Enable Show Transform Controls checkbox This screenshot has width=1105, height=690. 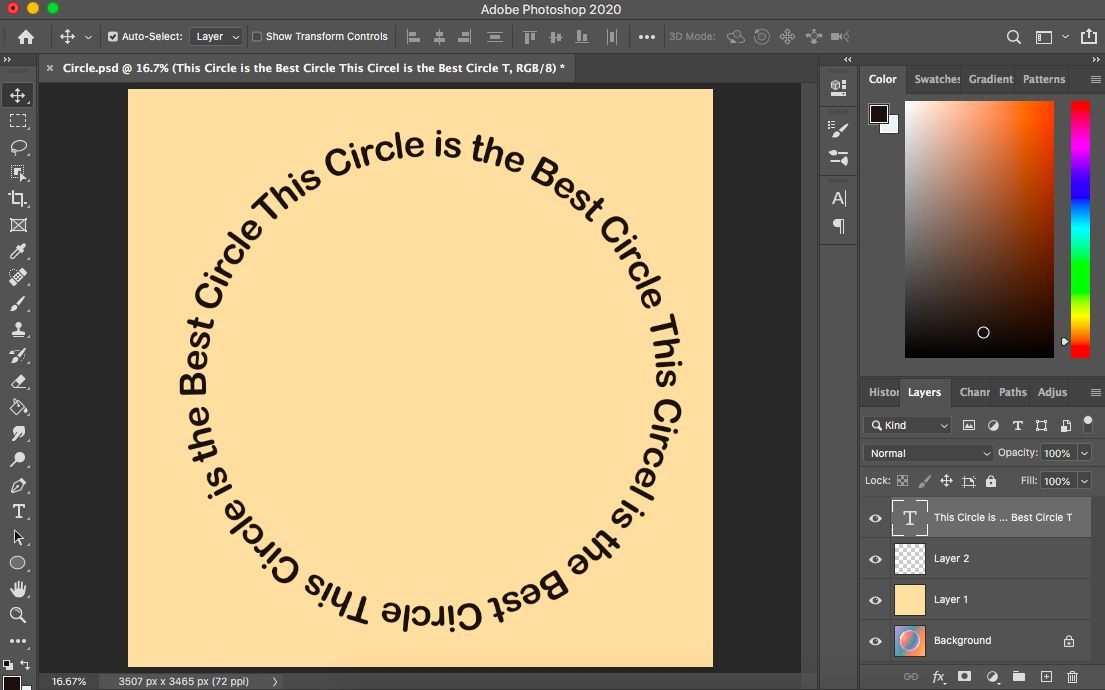coord(257,37)
